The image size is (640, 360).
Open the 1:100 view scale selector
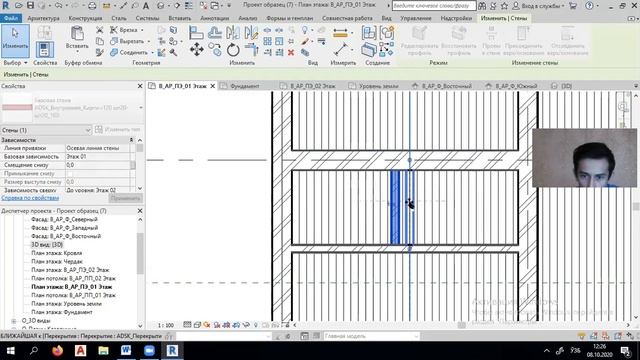(166, 325)
